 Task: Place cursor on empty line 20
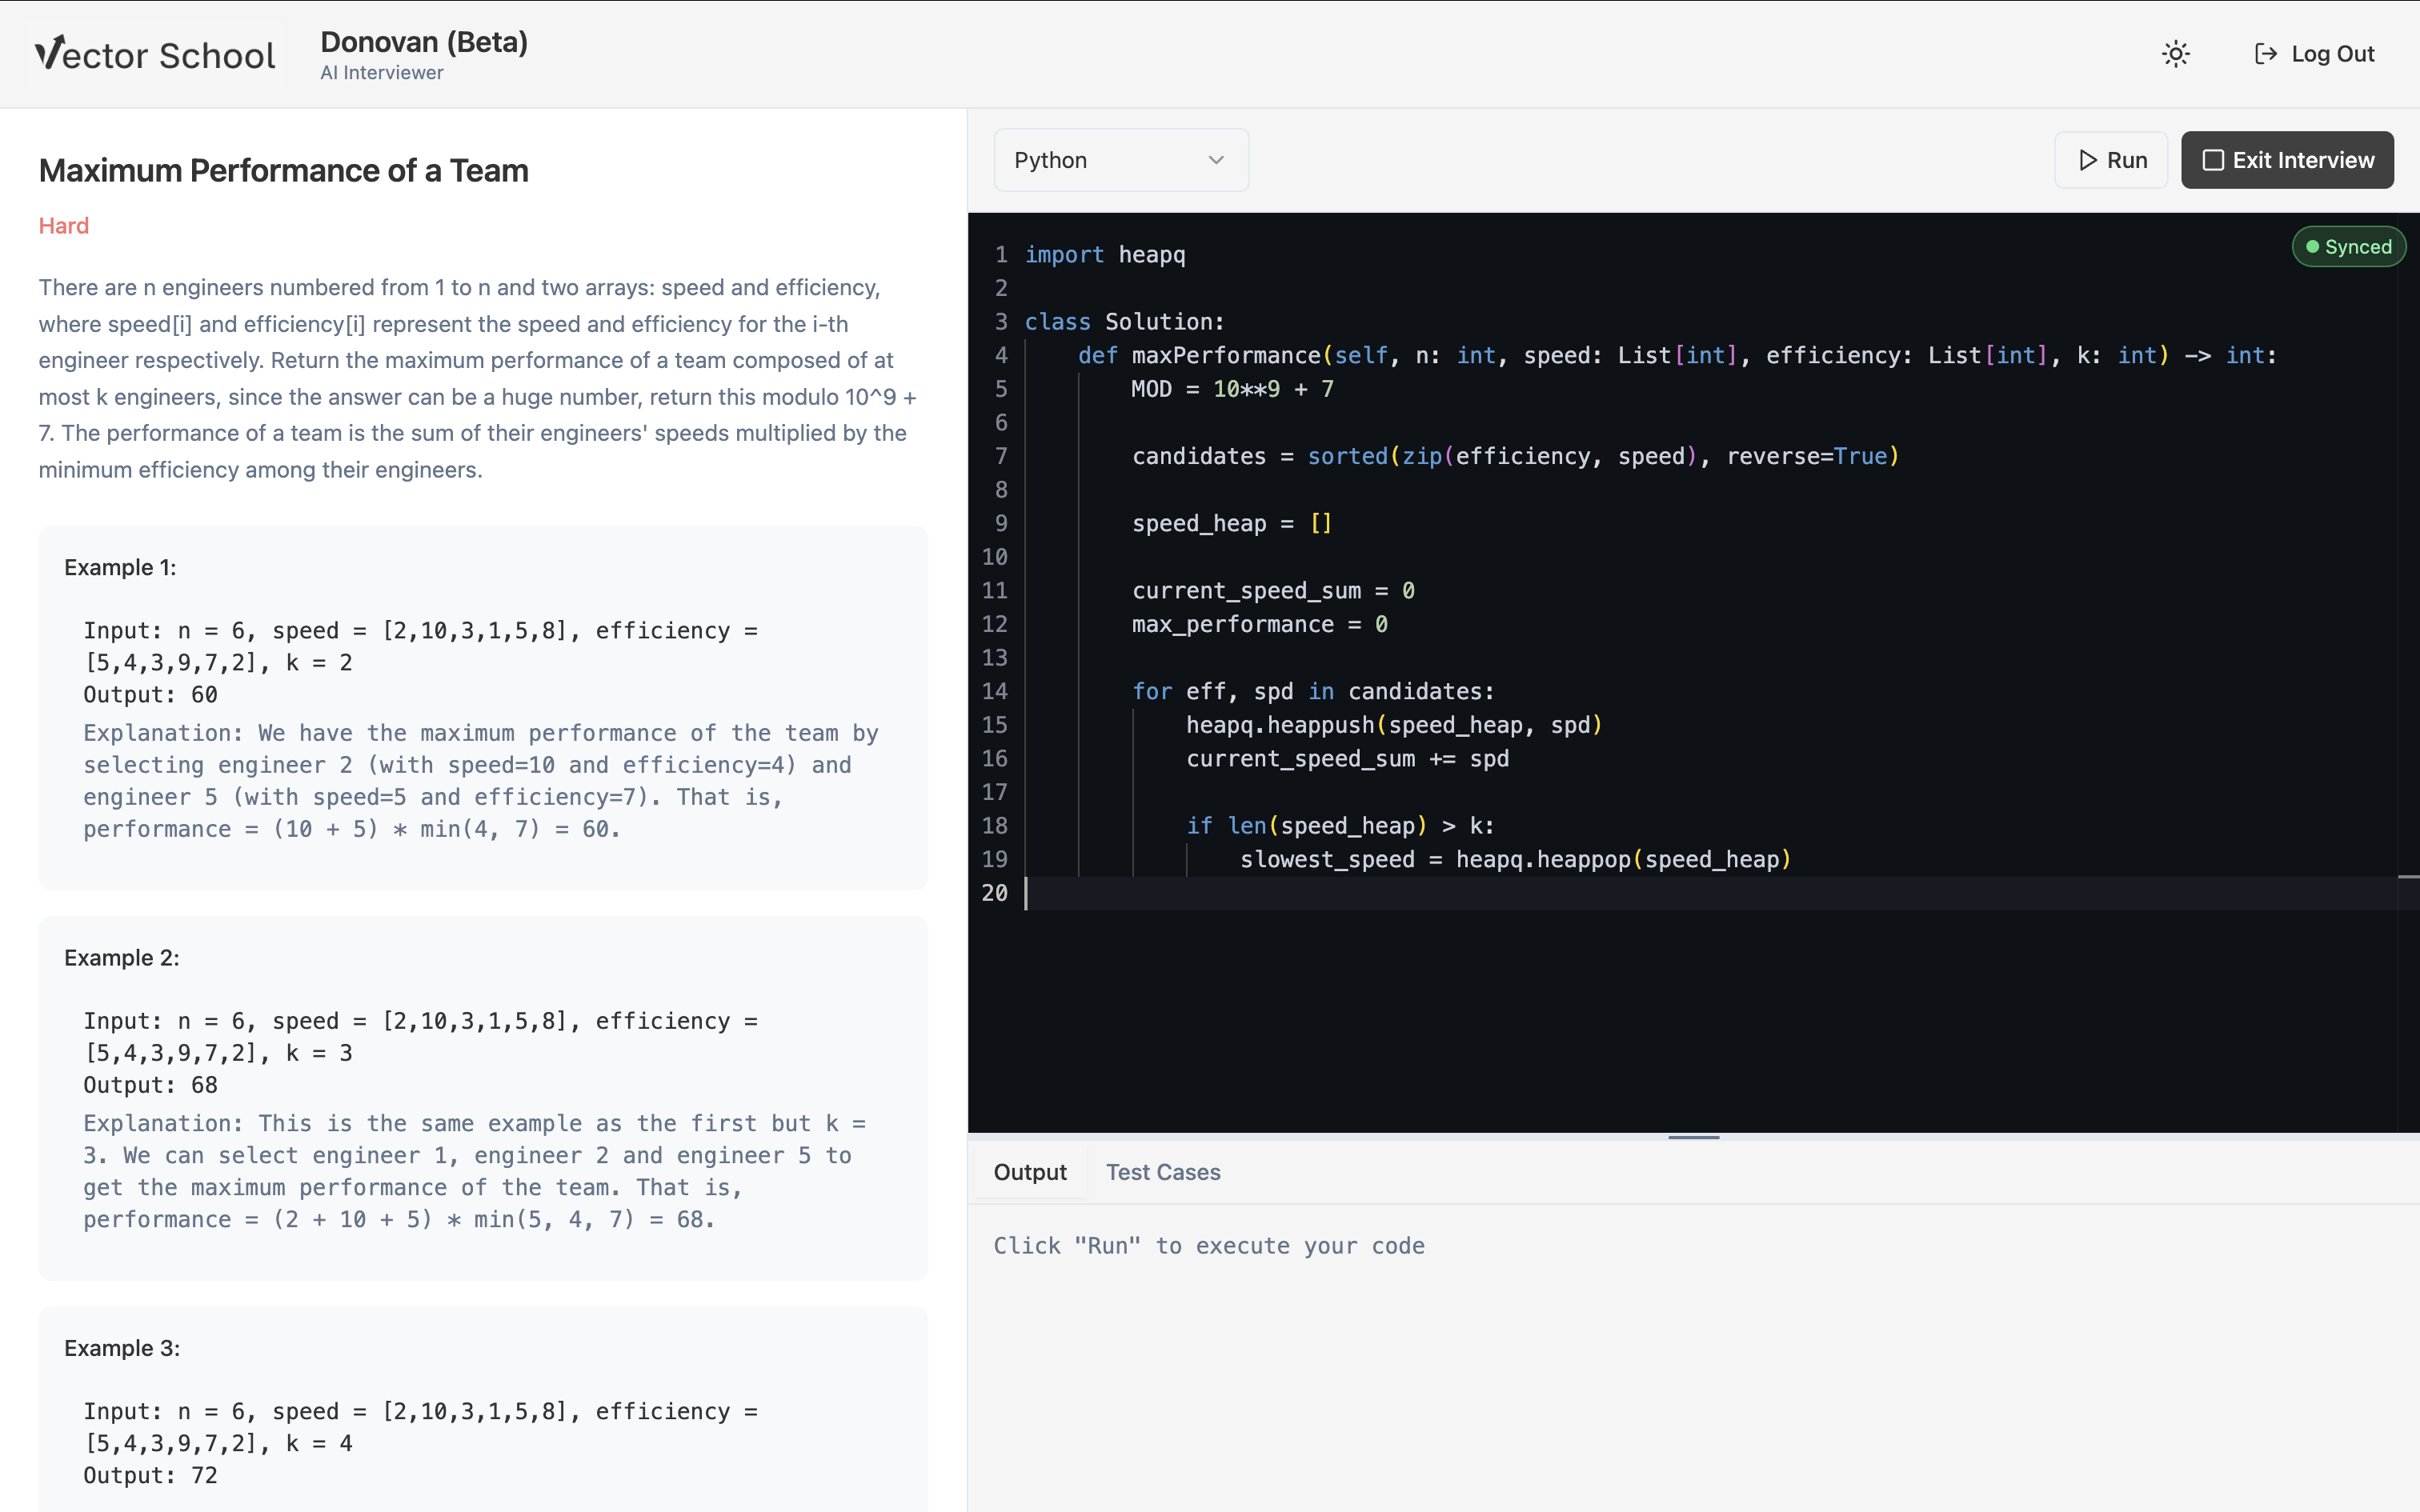pyautogui.click(x=1400, y=893)
